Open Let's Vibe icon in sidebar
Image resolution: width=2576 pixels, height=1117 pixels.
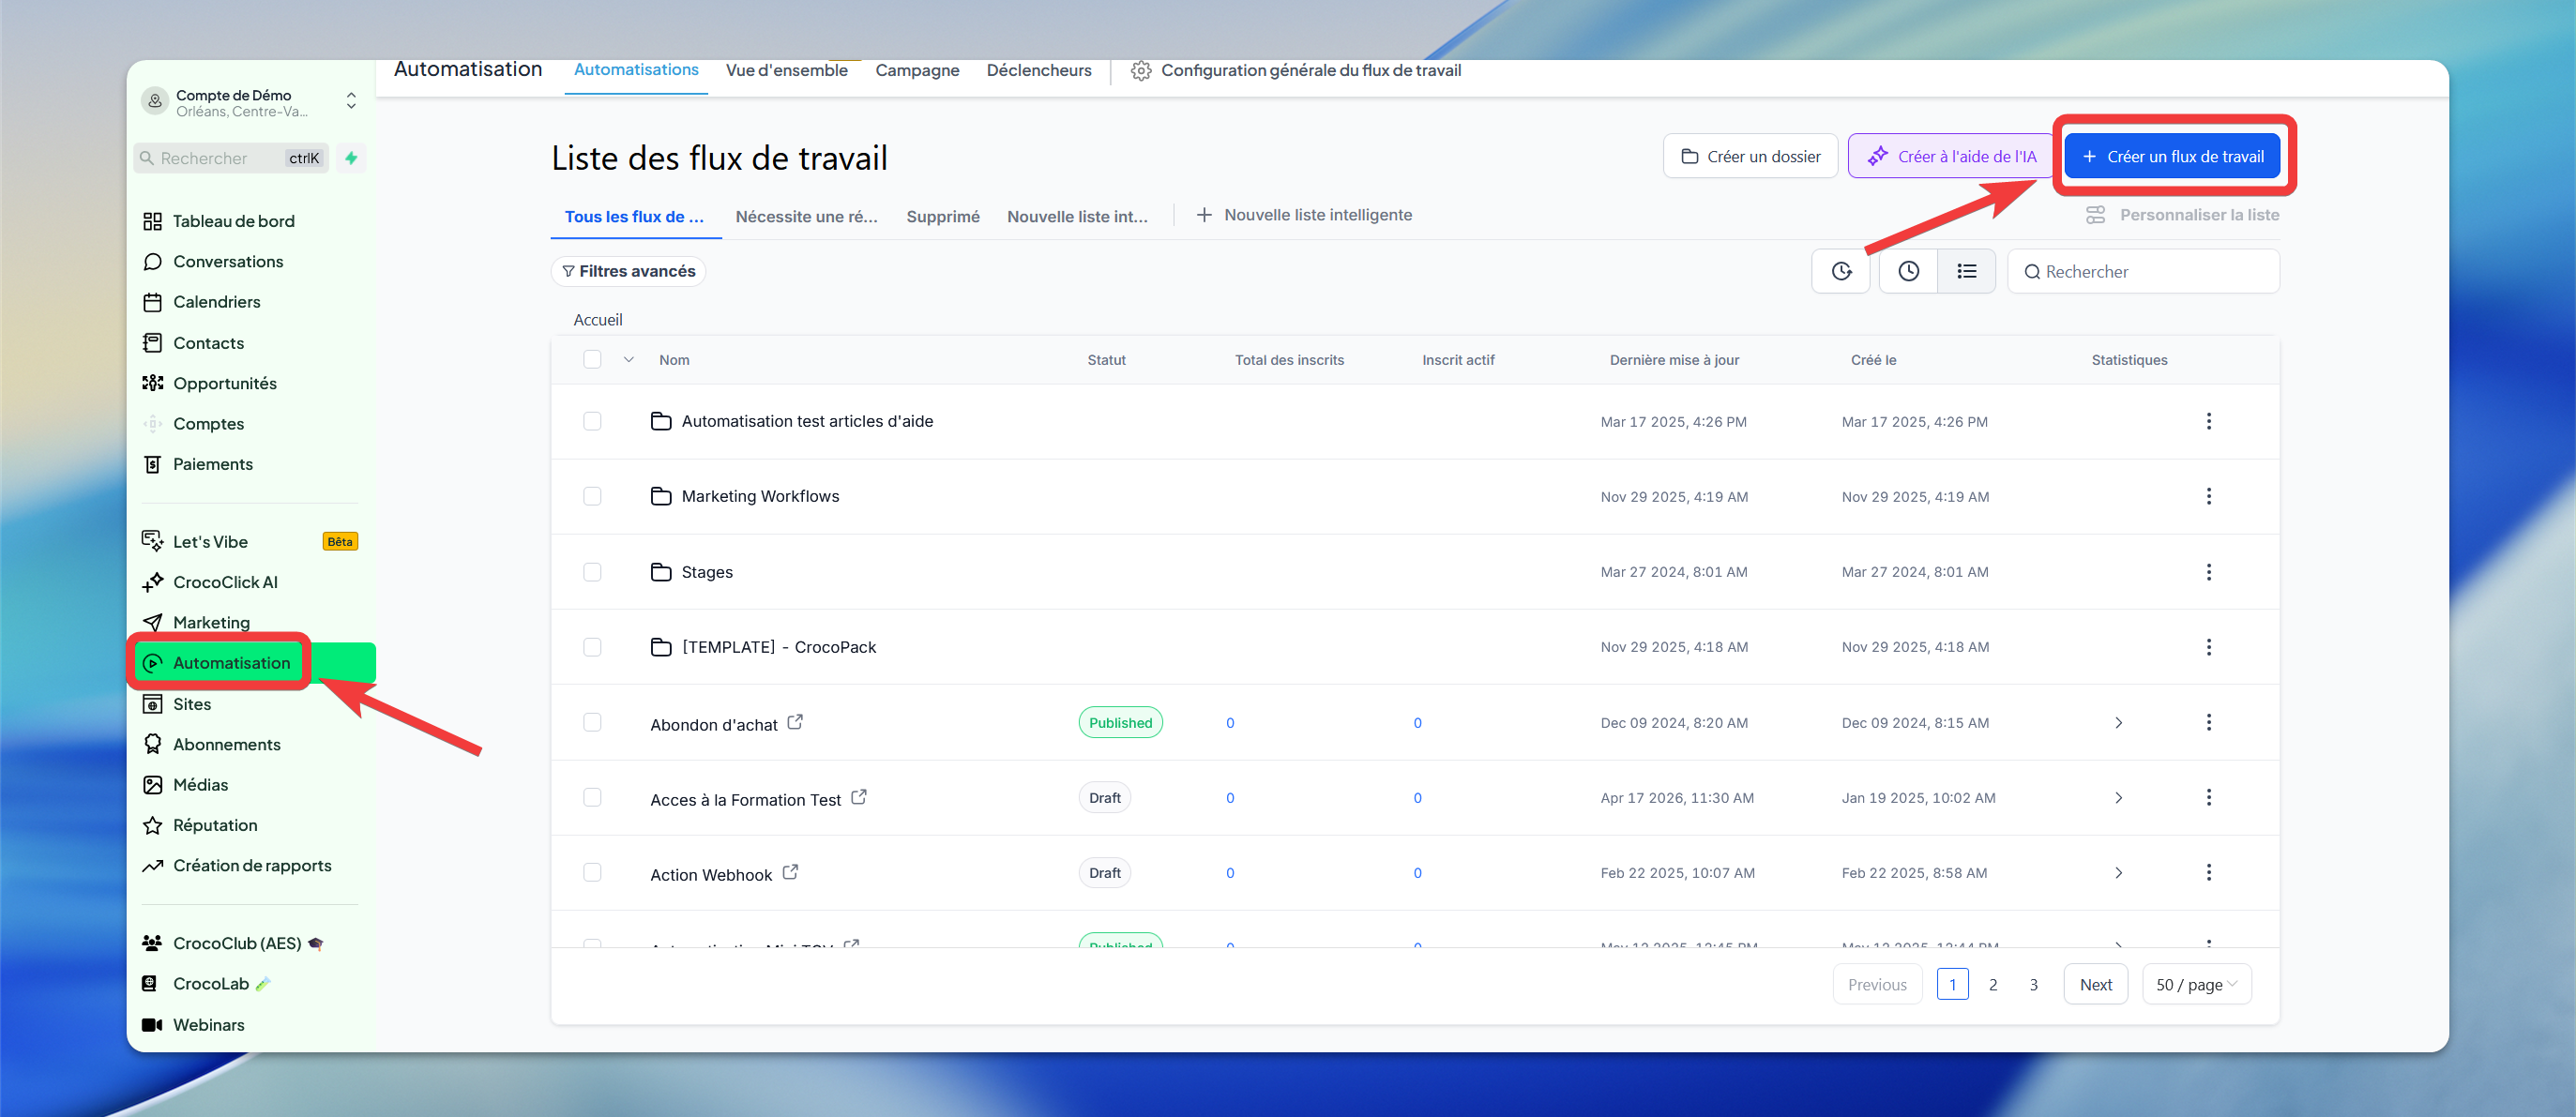(152, 541)
